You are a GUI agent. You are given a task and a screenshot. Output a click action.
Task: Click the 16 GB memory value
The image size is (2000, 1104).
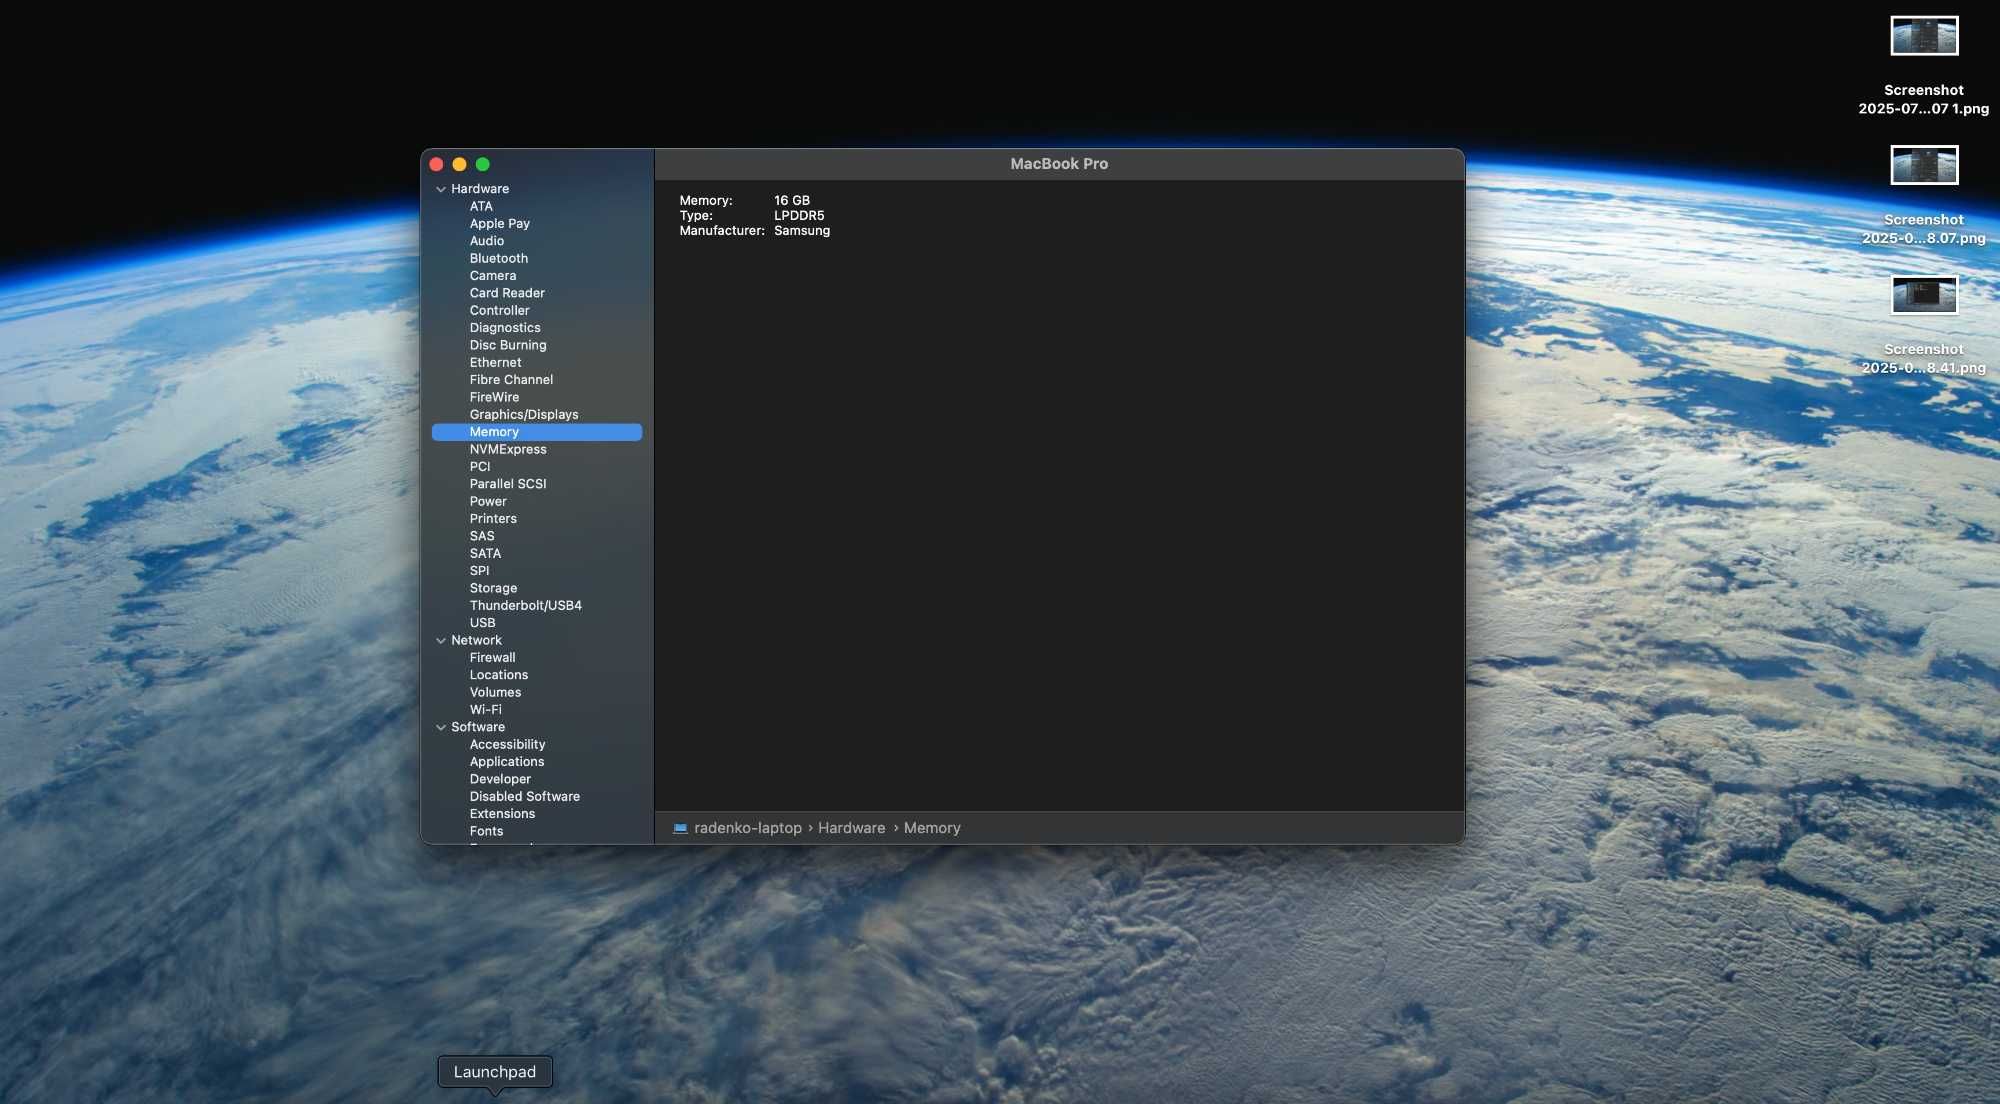point(792,201)
